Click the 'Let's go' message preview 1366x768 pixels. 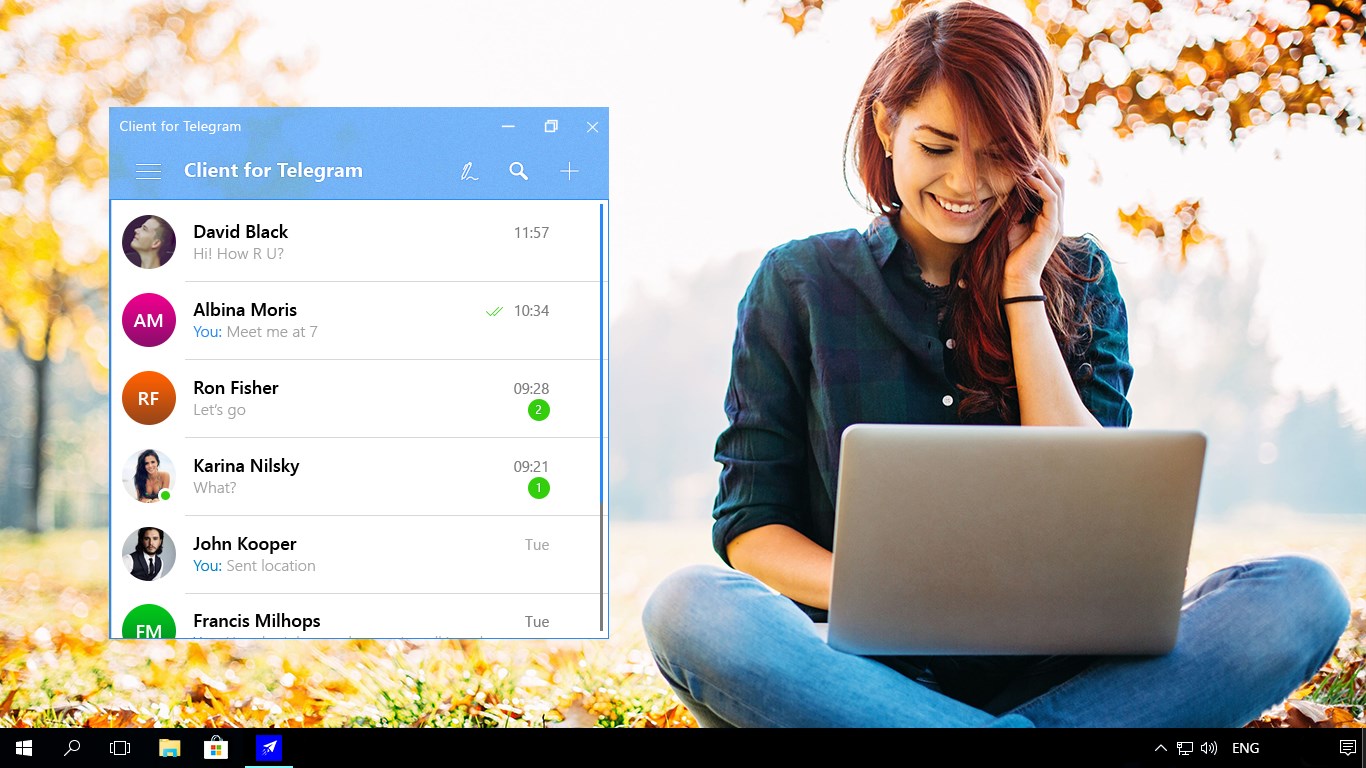tap(219, 410)
